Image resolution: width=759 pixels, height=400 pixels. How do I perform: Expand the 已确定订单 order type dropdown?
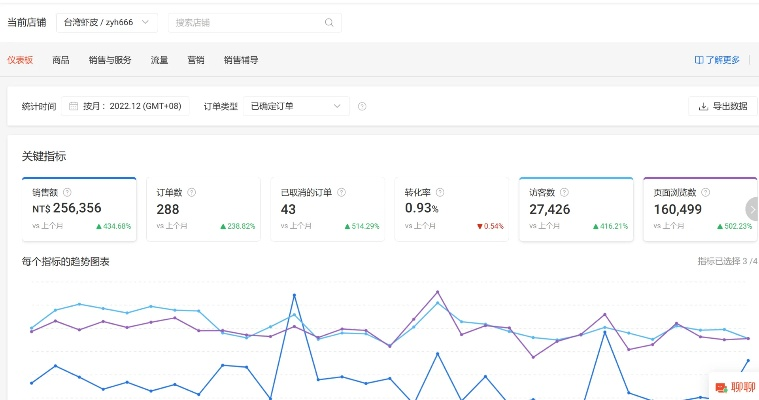(x=296, y=106)
